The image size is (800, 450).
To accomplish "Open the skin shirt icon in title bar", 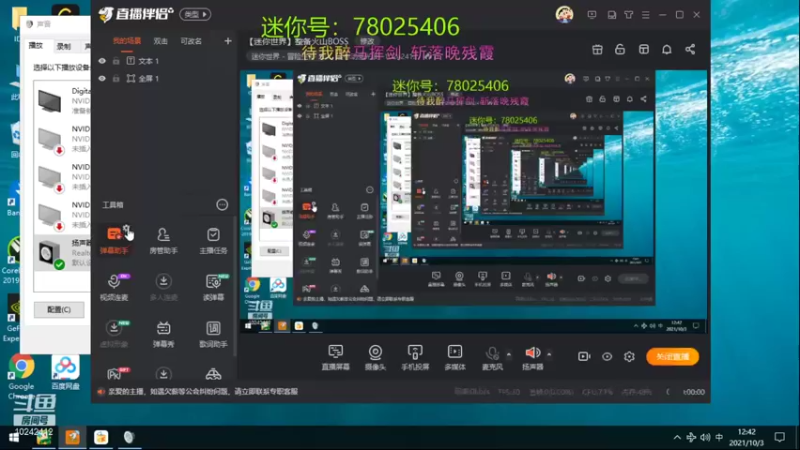I will click(629, 15).
